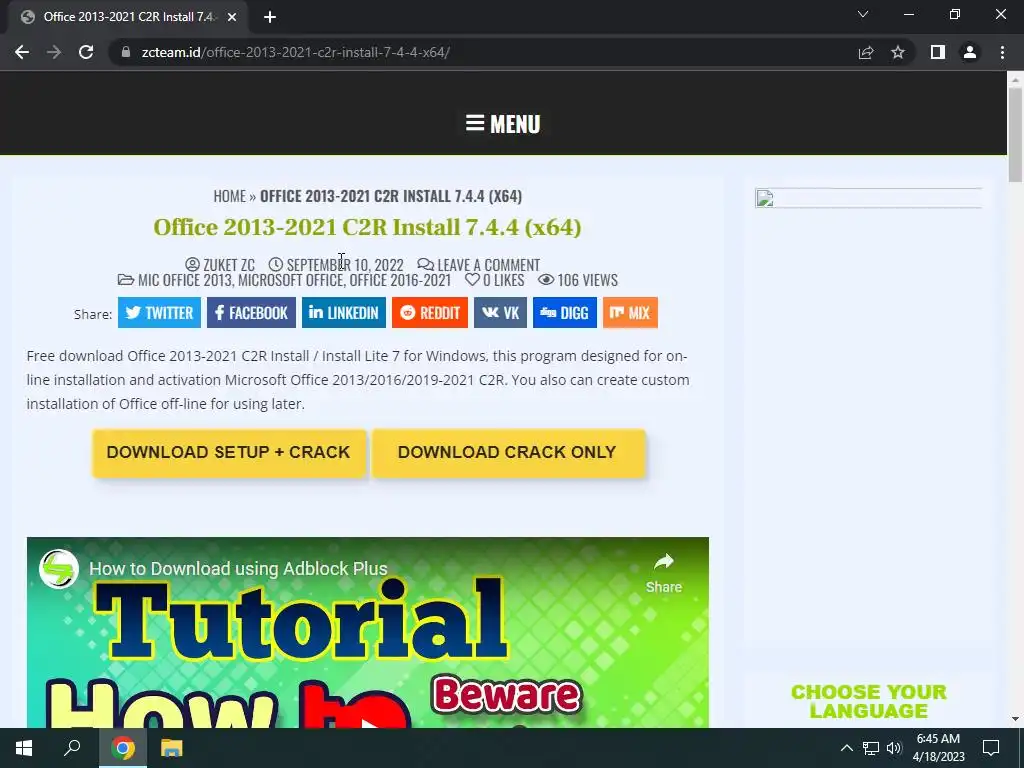Go back with the browser back arrow

[x=22, y=52]
